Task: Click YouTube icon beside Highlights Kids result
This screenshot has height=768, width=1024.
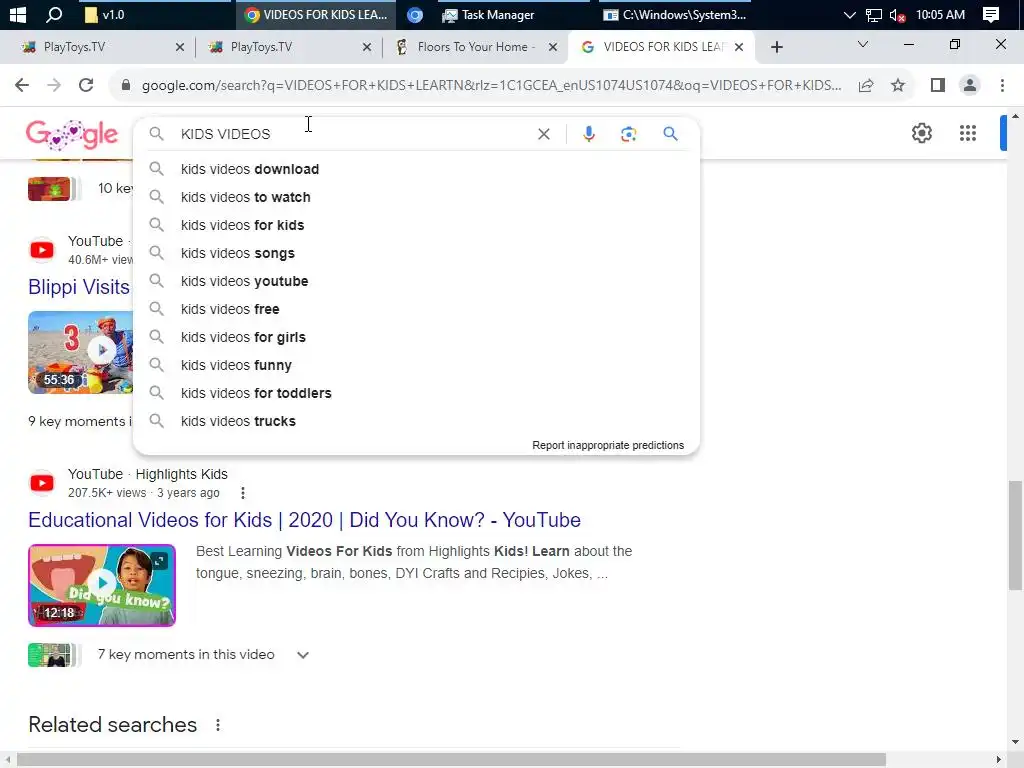Action: (x=42, y=483)
